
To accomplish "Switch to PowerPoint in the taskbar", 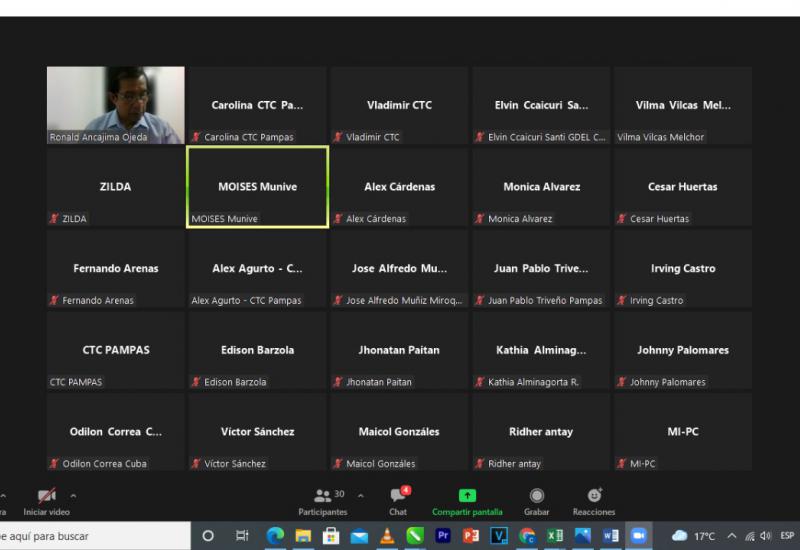I will click(x=471, y=536).
